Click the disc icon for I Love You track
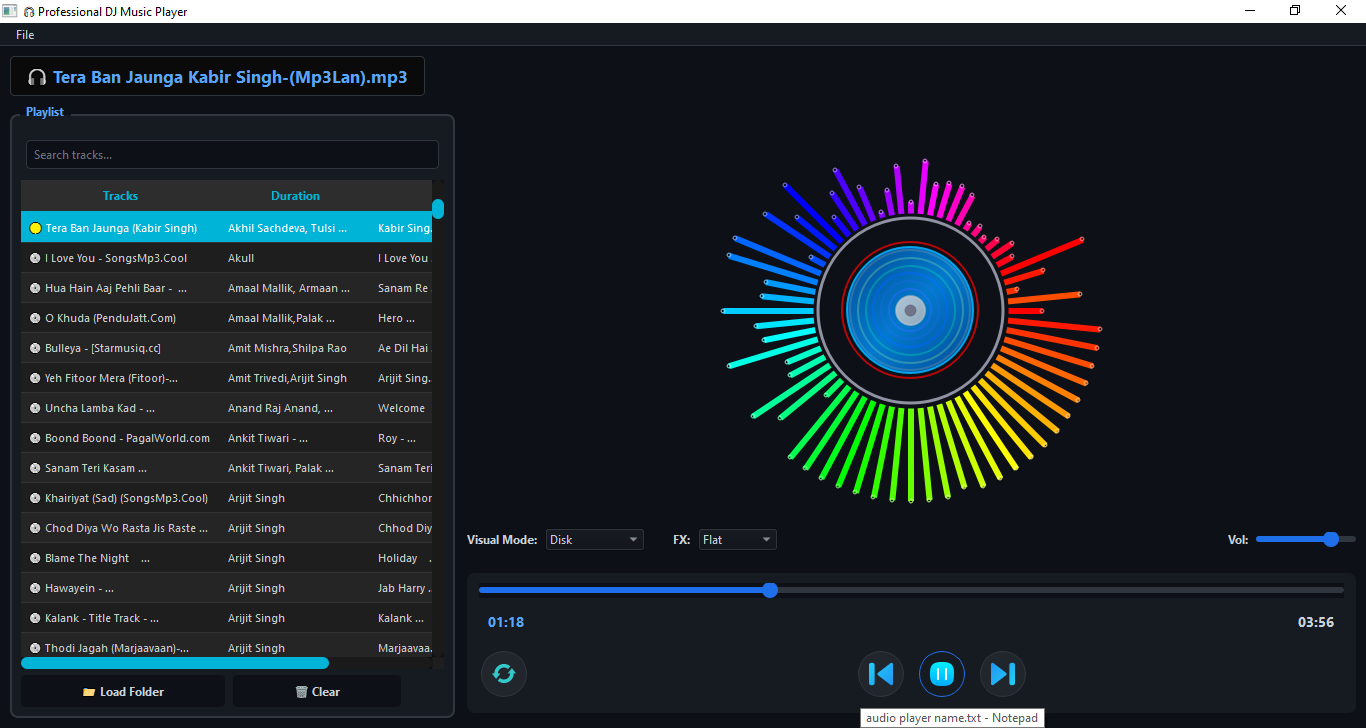Image resolution: width=1366 pixels, height=728 pixels. pyautogui.click(x=35, y=258)
